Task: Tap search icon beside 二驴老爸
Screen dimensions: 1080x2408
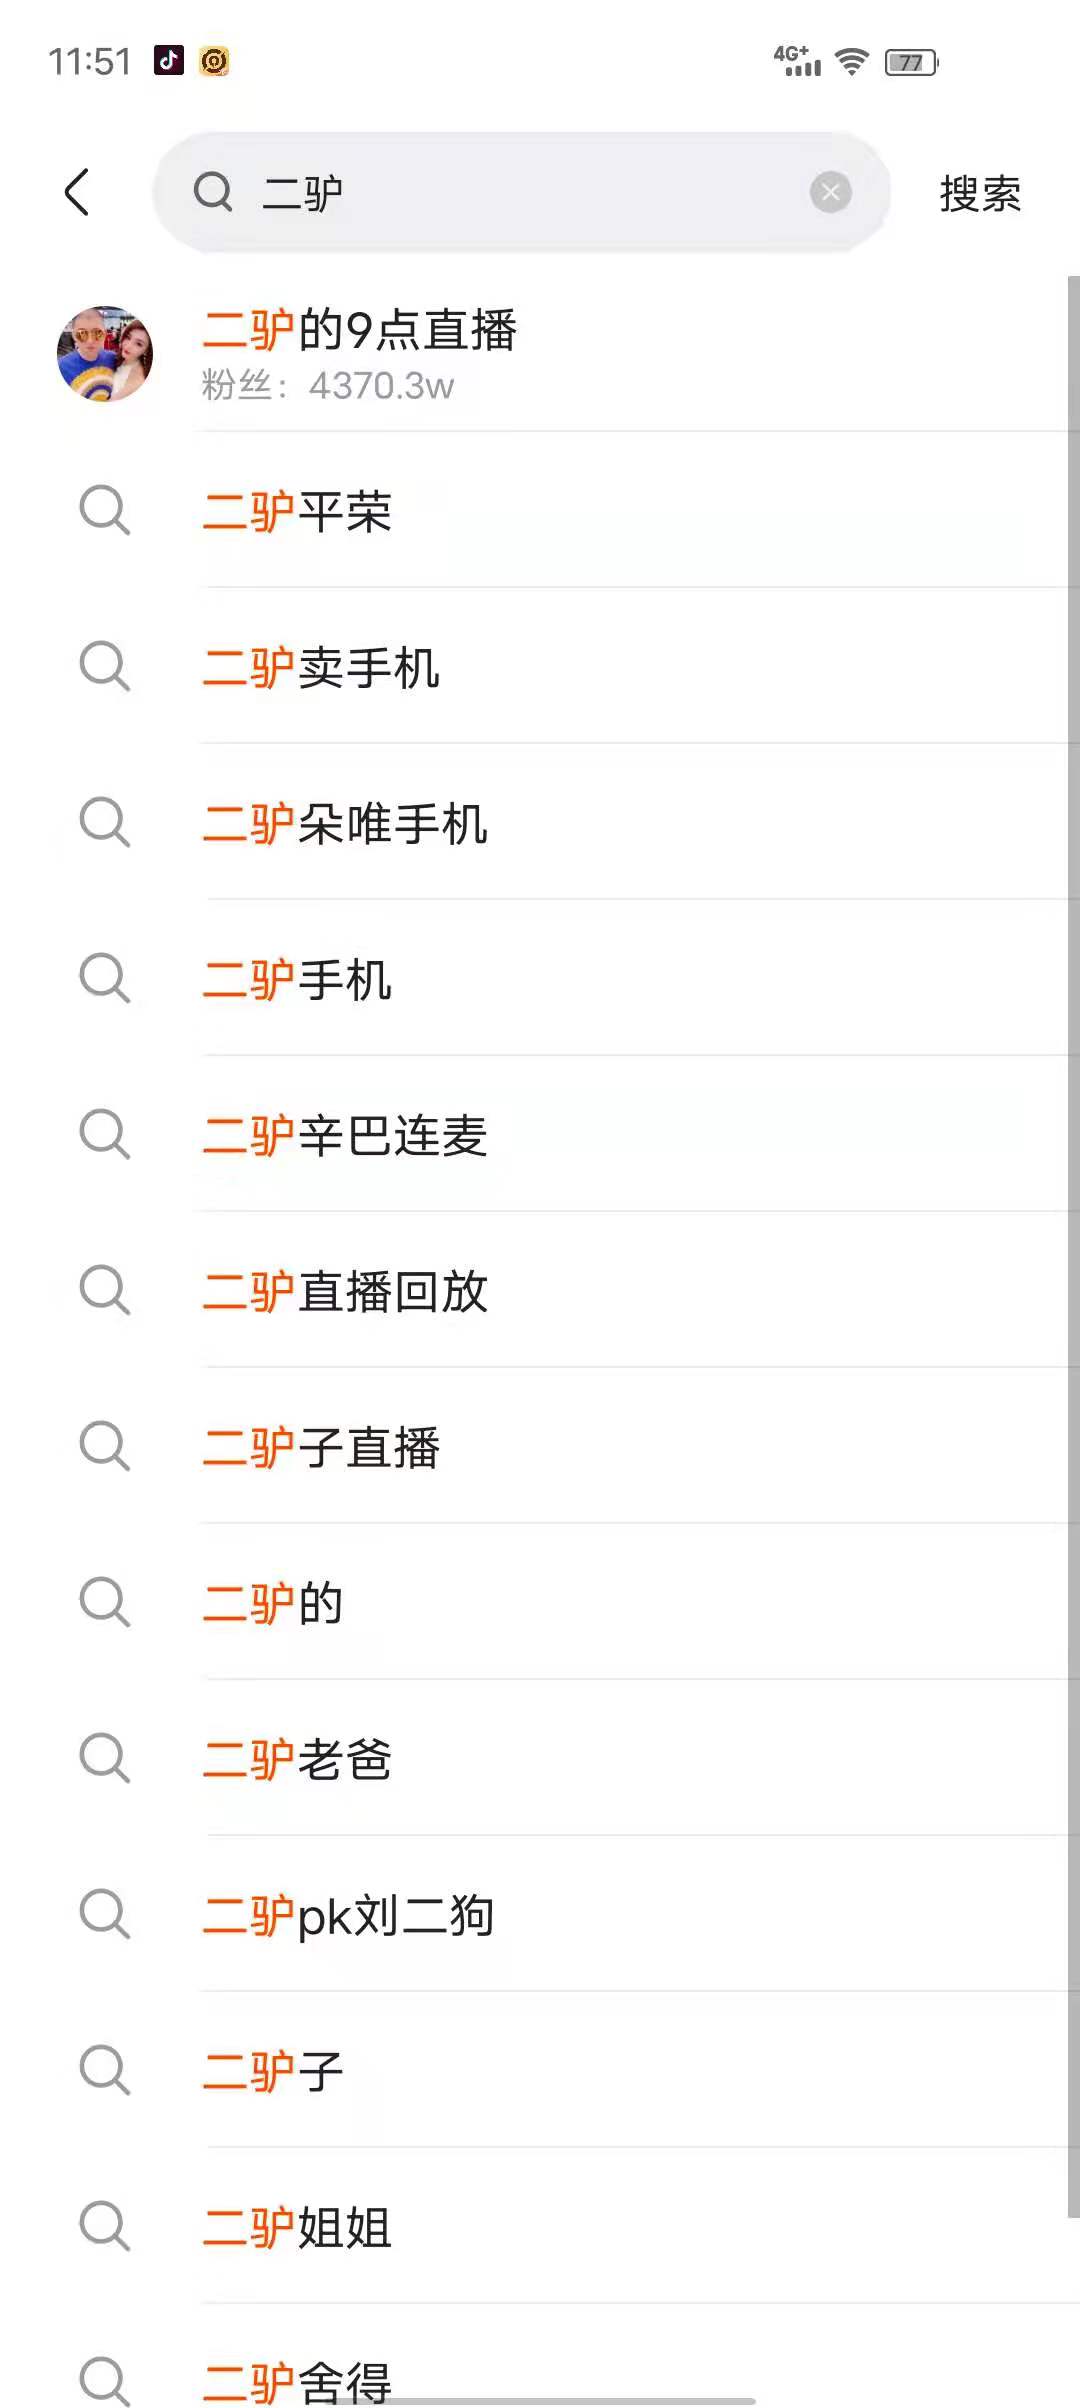Action: 105,1759
